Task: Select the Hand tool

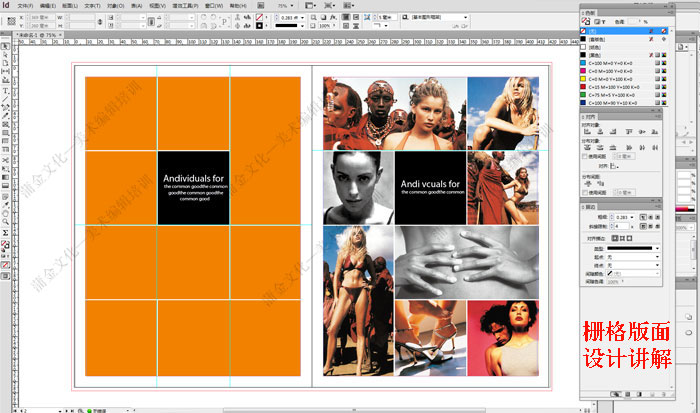Action: [5, 213]
